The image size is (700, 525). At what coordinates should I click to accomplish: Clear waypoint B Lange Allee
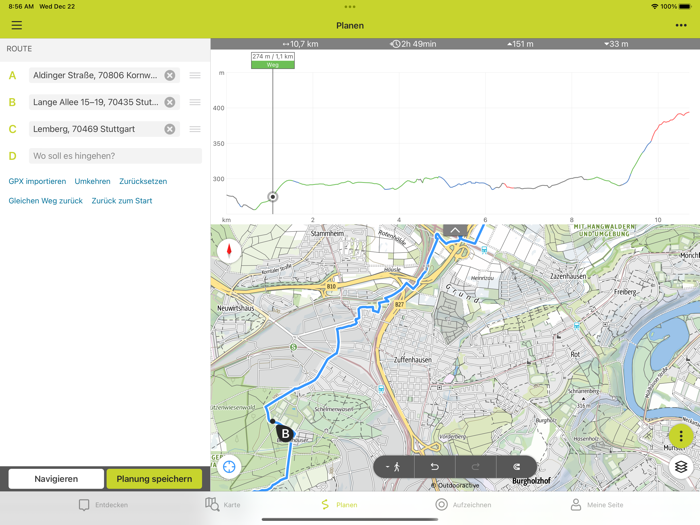(170, 102)
